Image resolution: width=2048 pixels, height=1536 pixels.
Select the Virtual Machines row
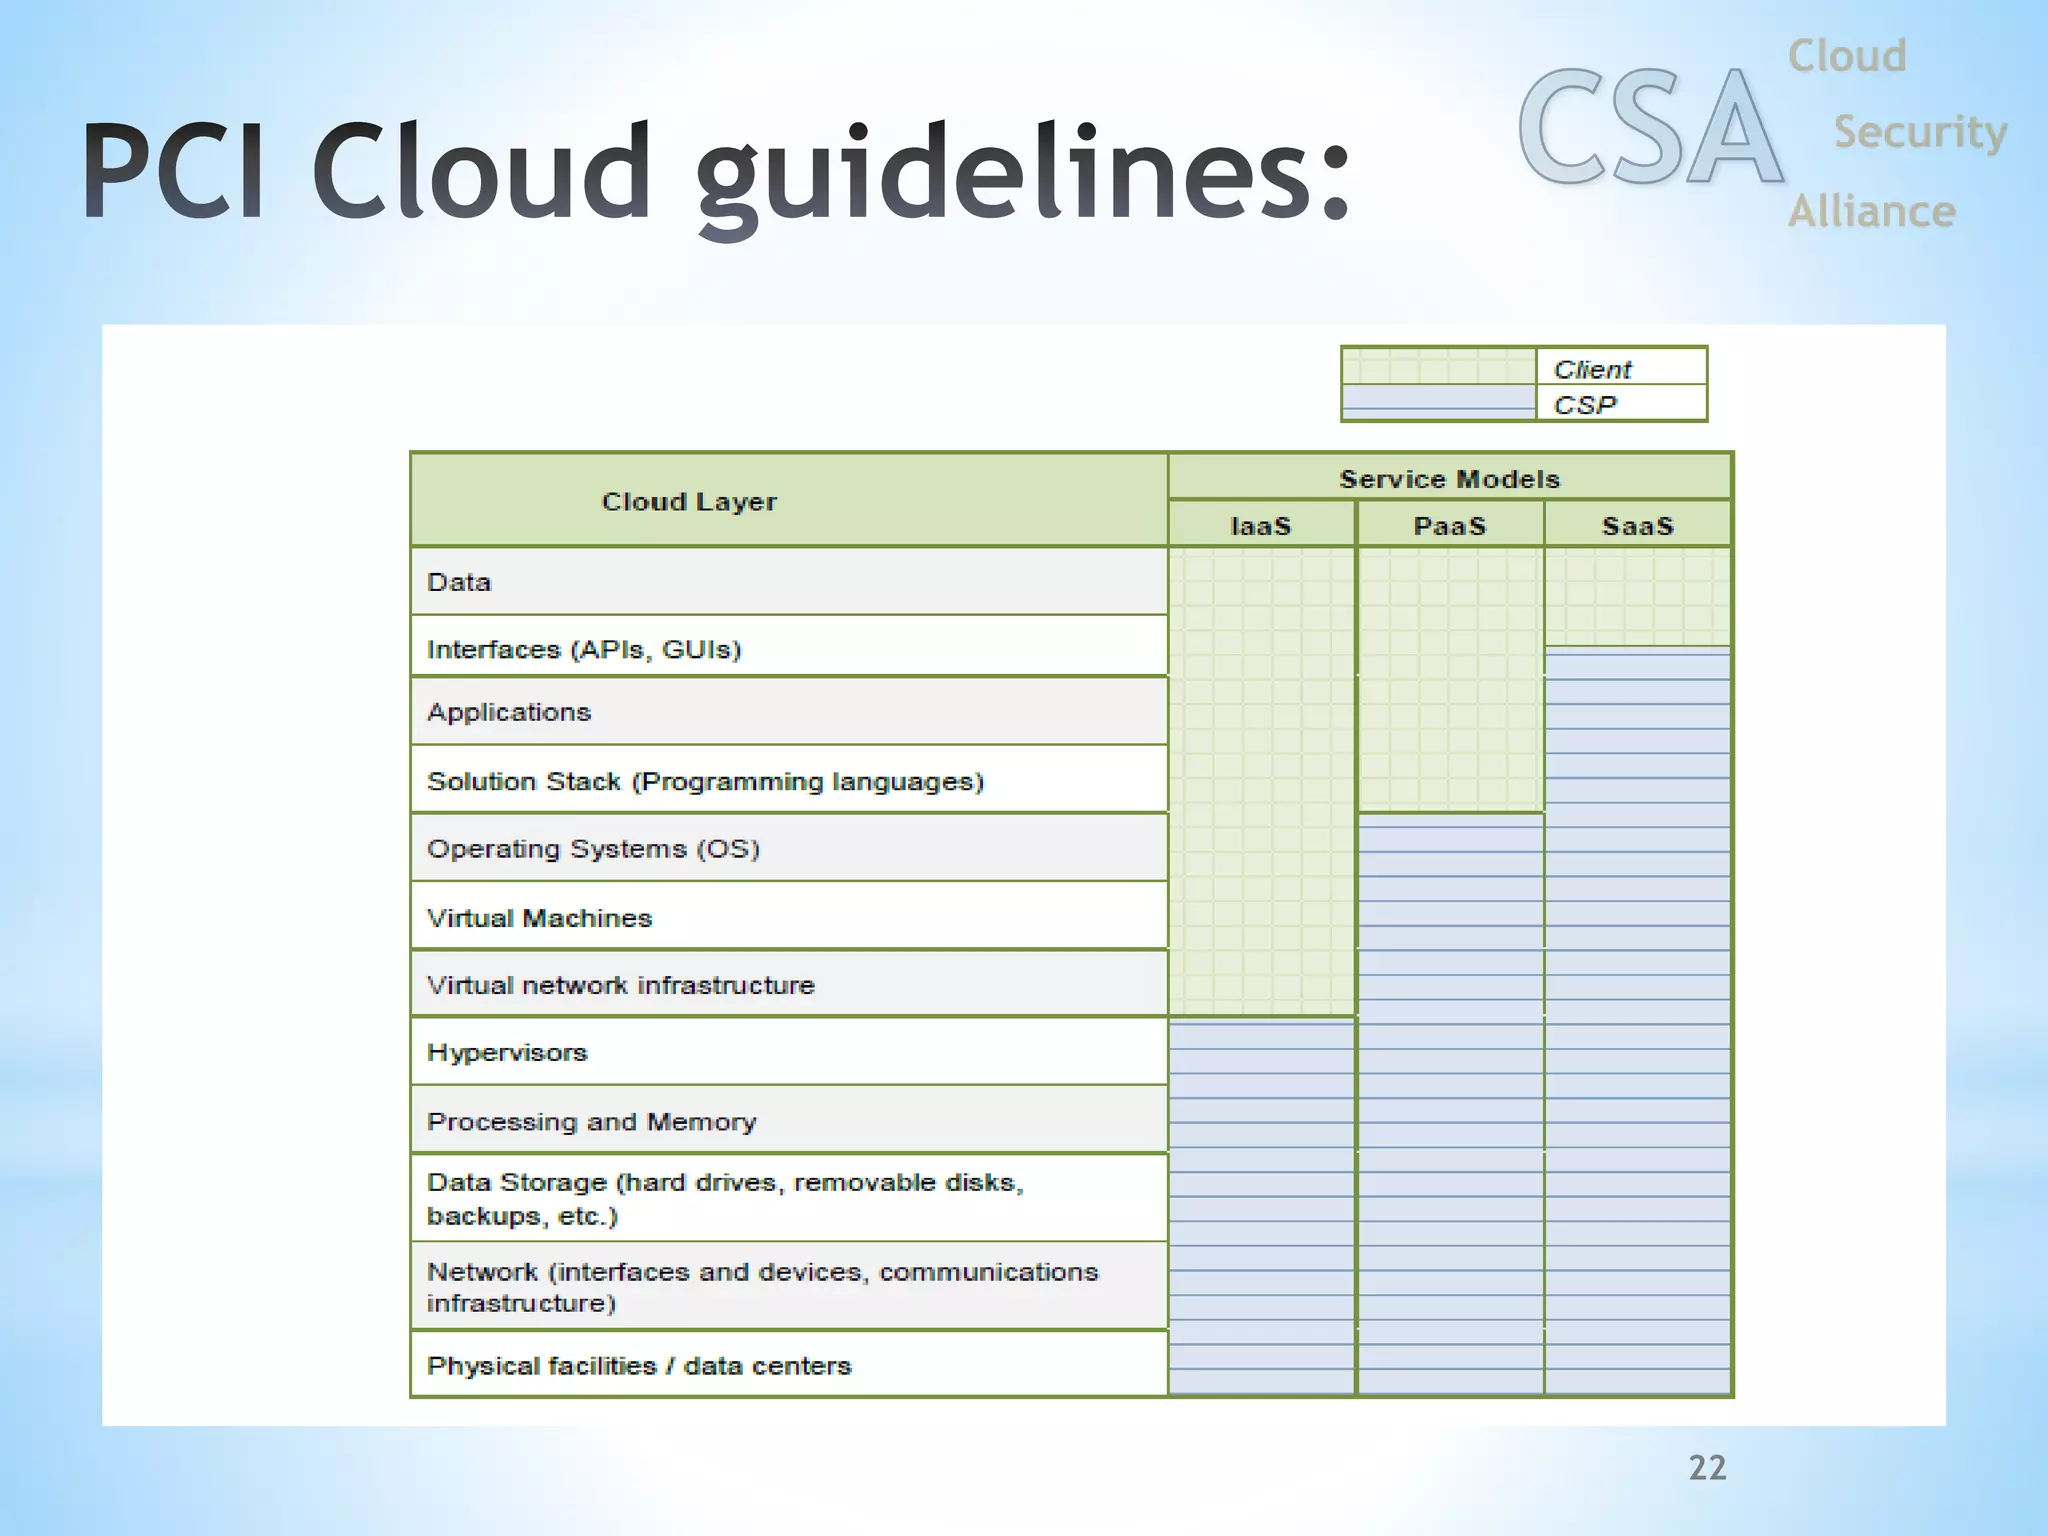tap(539, 918)
